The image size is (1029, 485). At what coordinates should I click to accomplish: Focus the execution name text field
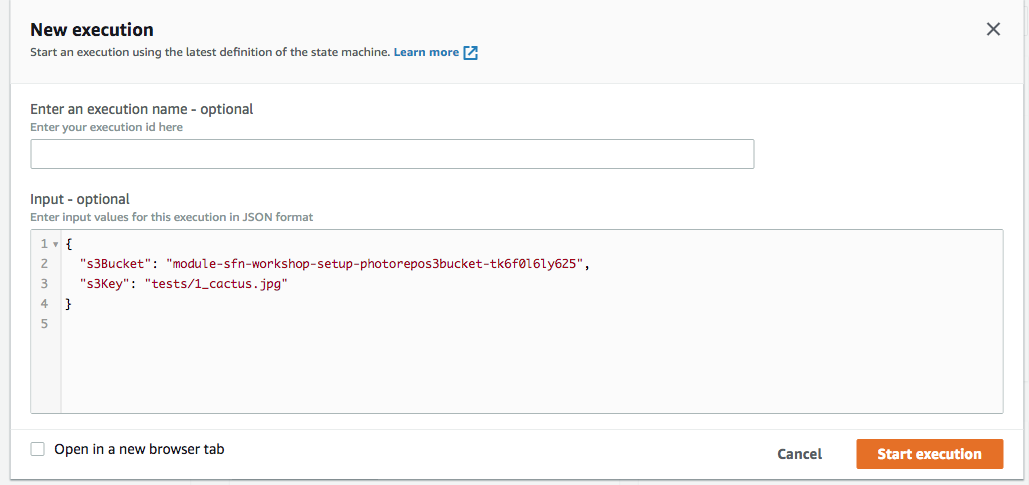(392, 154)
